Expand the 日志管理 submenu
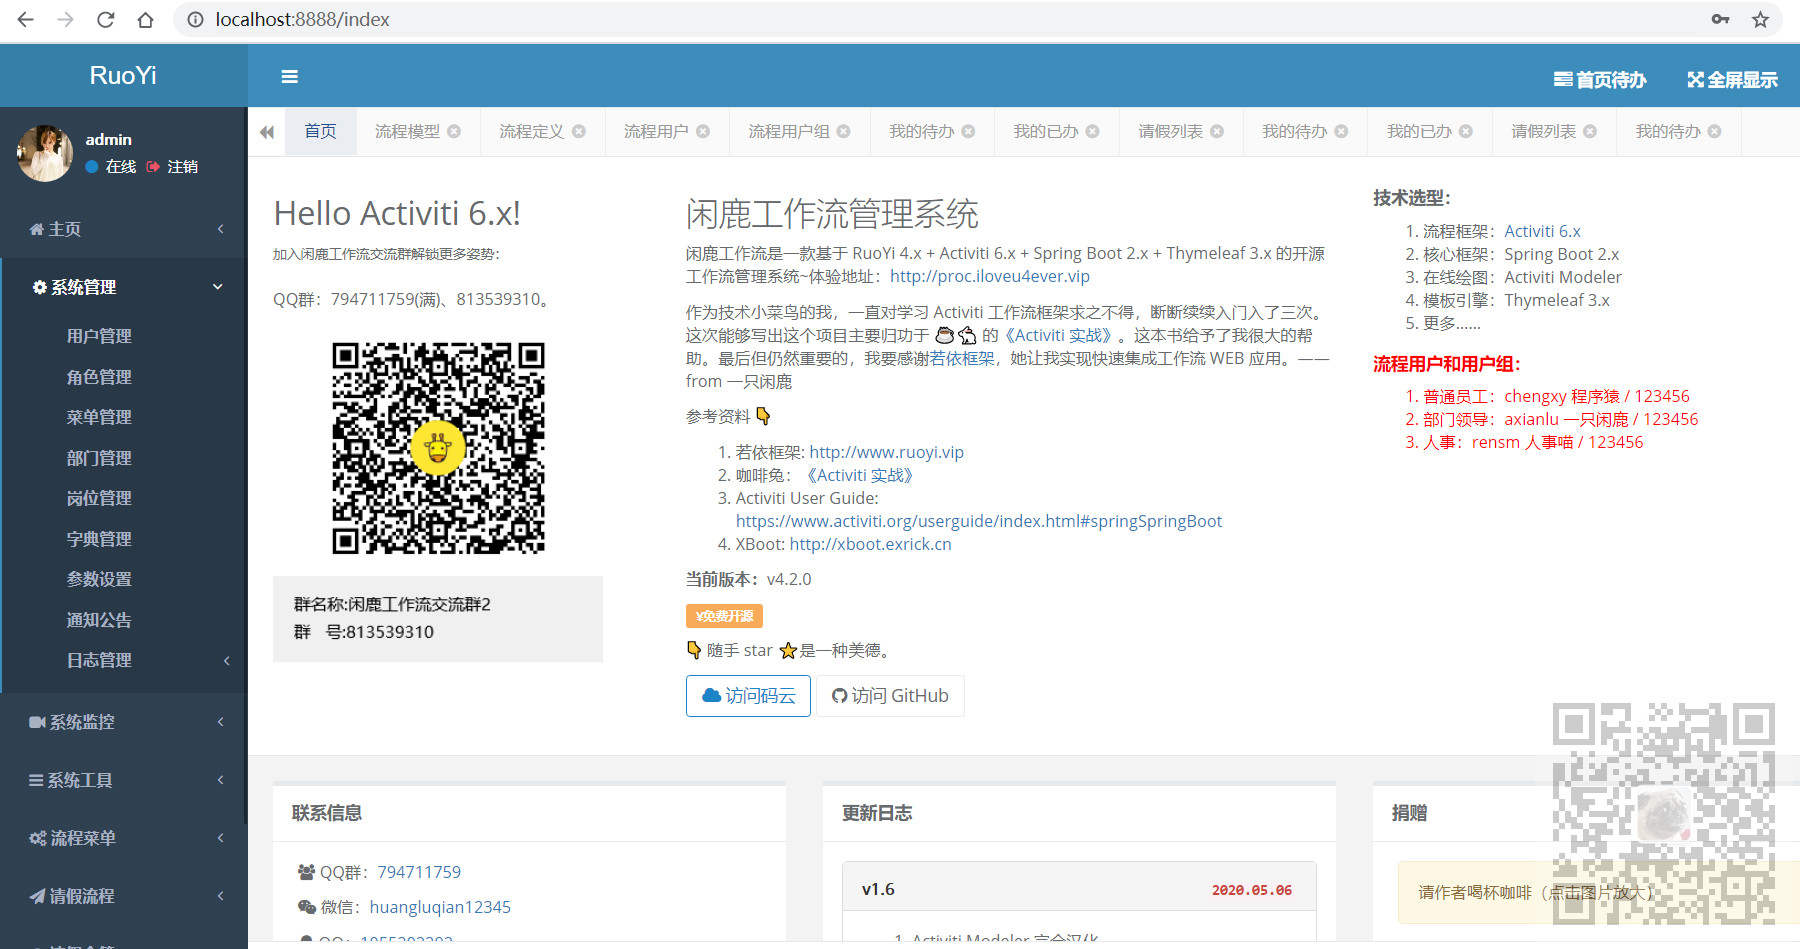This screenshot has width=1800, height=949. point(124,660)
